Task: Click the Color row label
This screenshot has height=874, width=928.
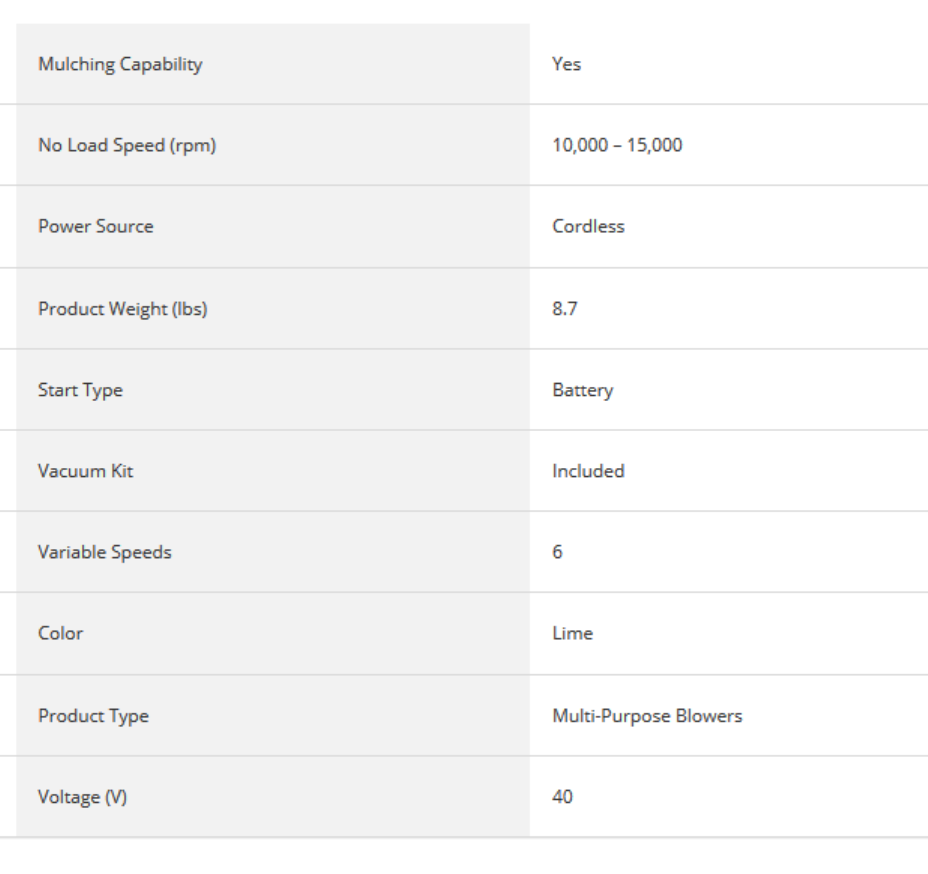Action: tap(61, 633)
